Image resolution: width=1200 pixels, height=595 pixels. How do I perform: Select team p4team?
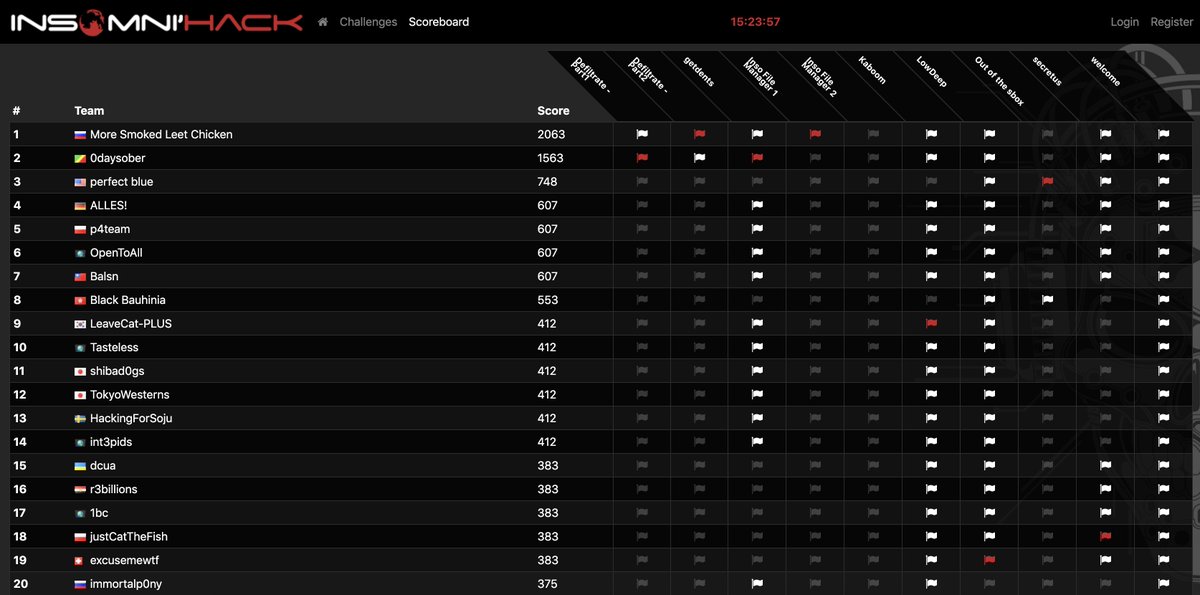[110, 229]
